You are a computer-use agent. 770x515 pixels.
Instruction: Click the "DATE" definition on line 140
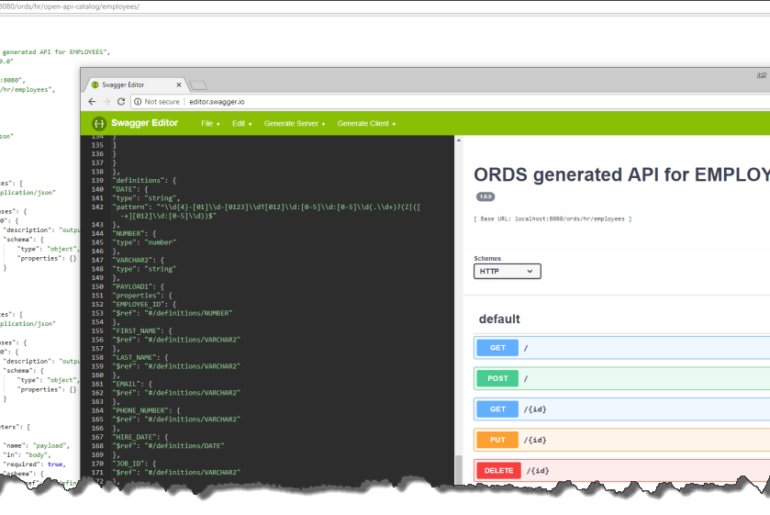[x=131, y=190]
